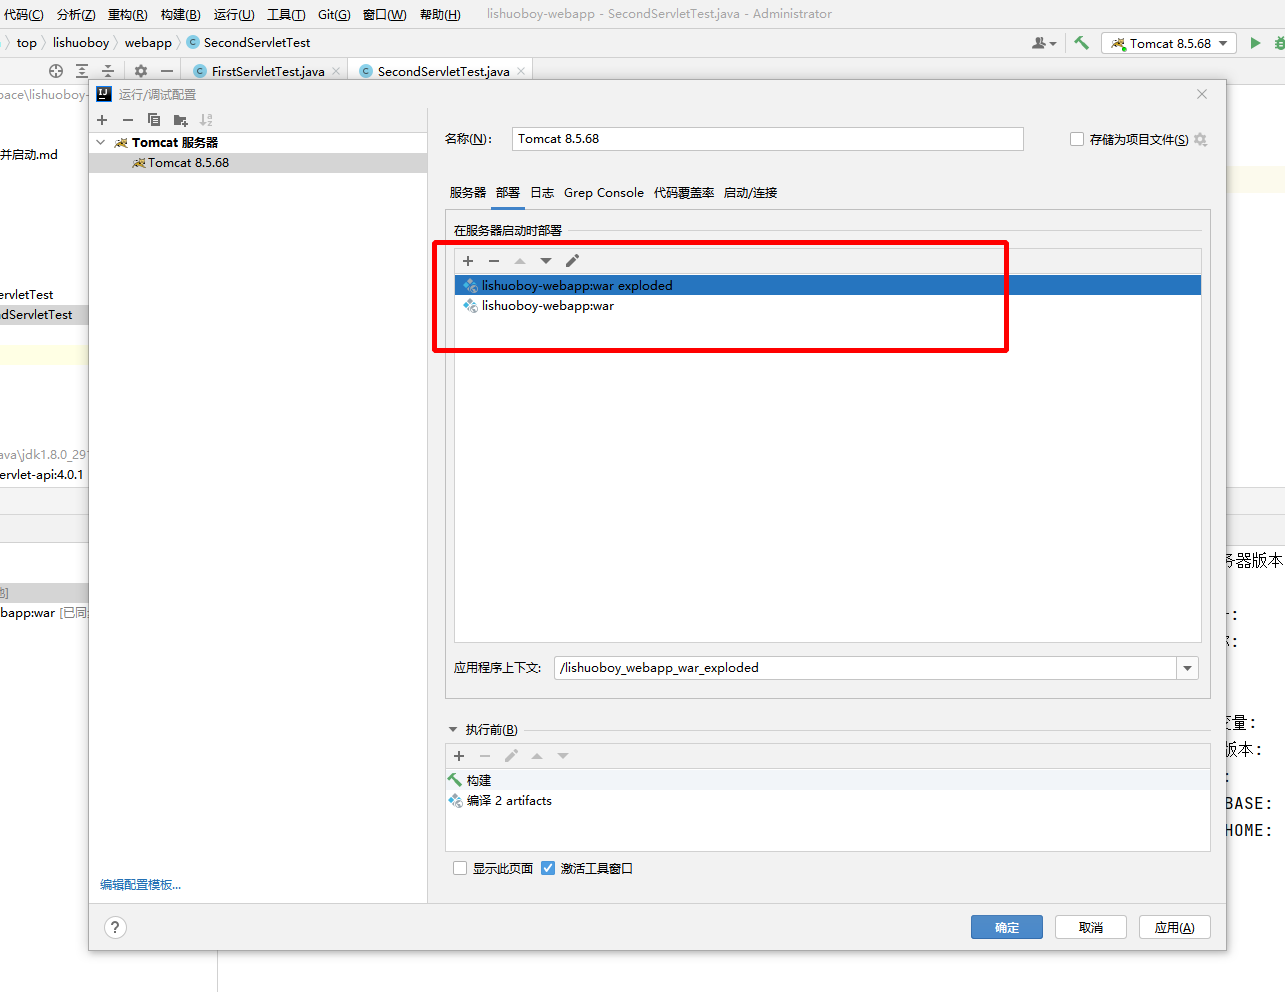Select lishuoboy-webapp:war exploded artifact row
Screen dimensions: 1285x992
tap(828, 286)
